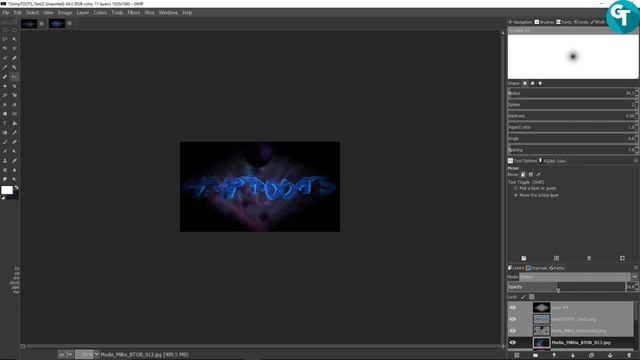Raise the layer one step up
This screenshot has width=640, height=360.
coord(554,356)
